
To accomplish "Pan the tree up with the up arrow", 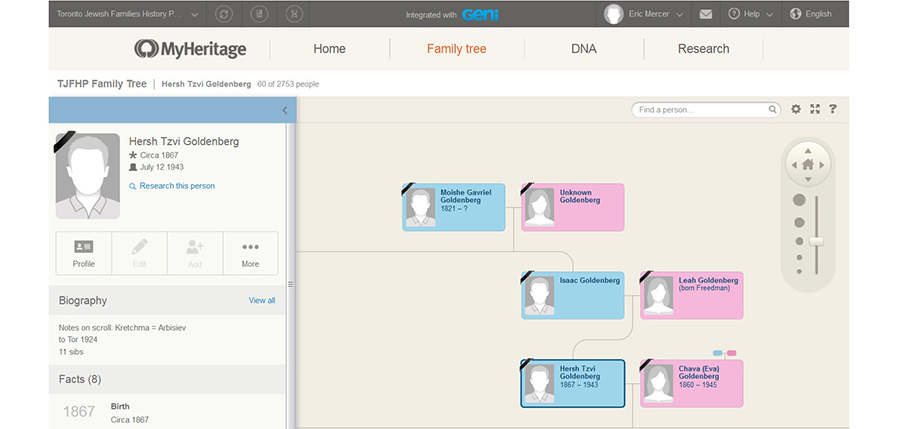I will [808, 151].
